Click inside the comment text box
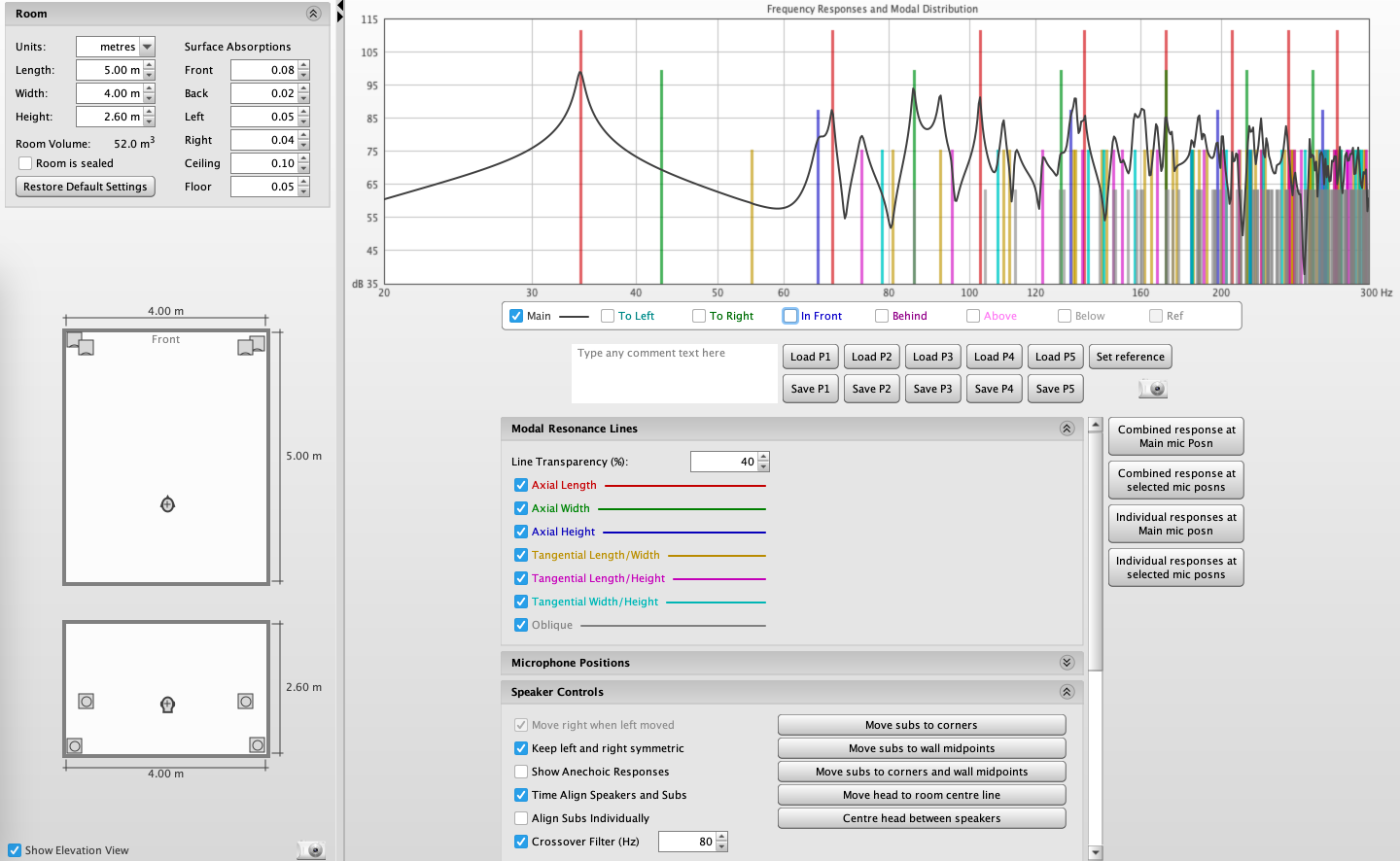Image resolution: width=1400 pixels, height=861 pixels. [x=674, y=374]
